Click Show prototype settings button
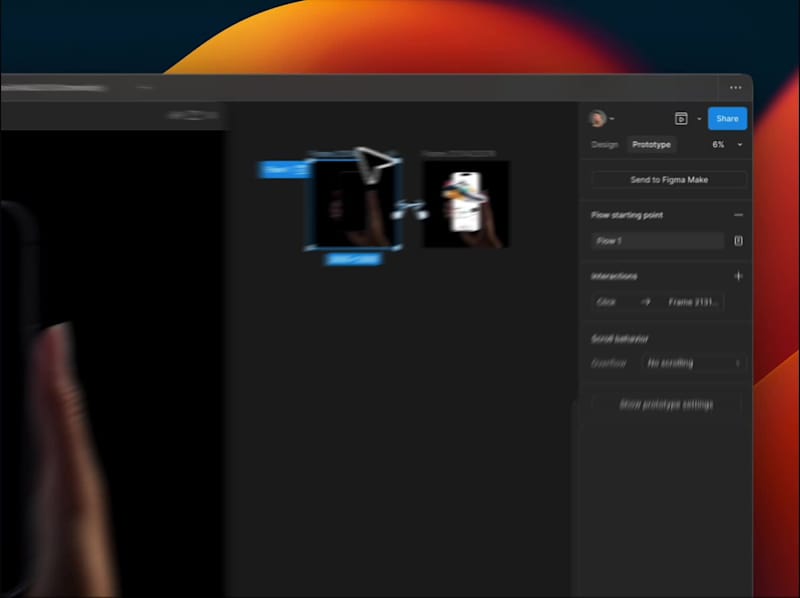This screenshot has height=598, width=800. 666,405
